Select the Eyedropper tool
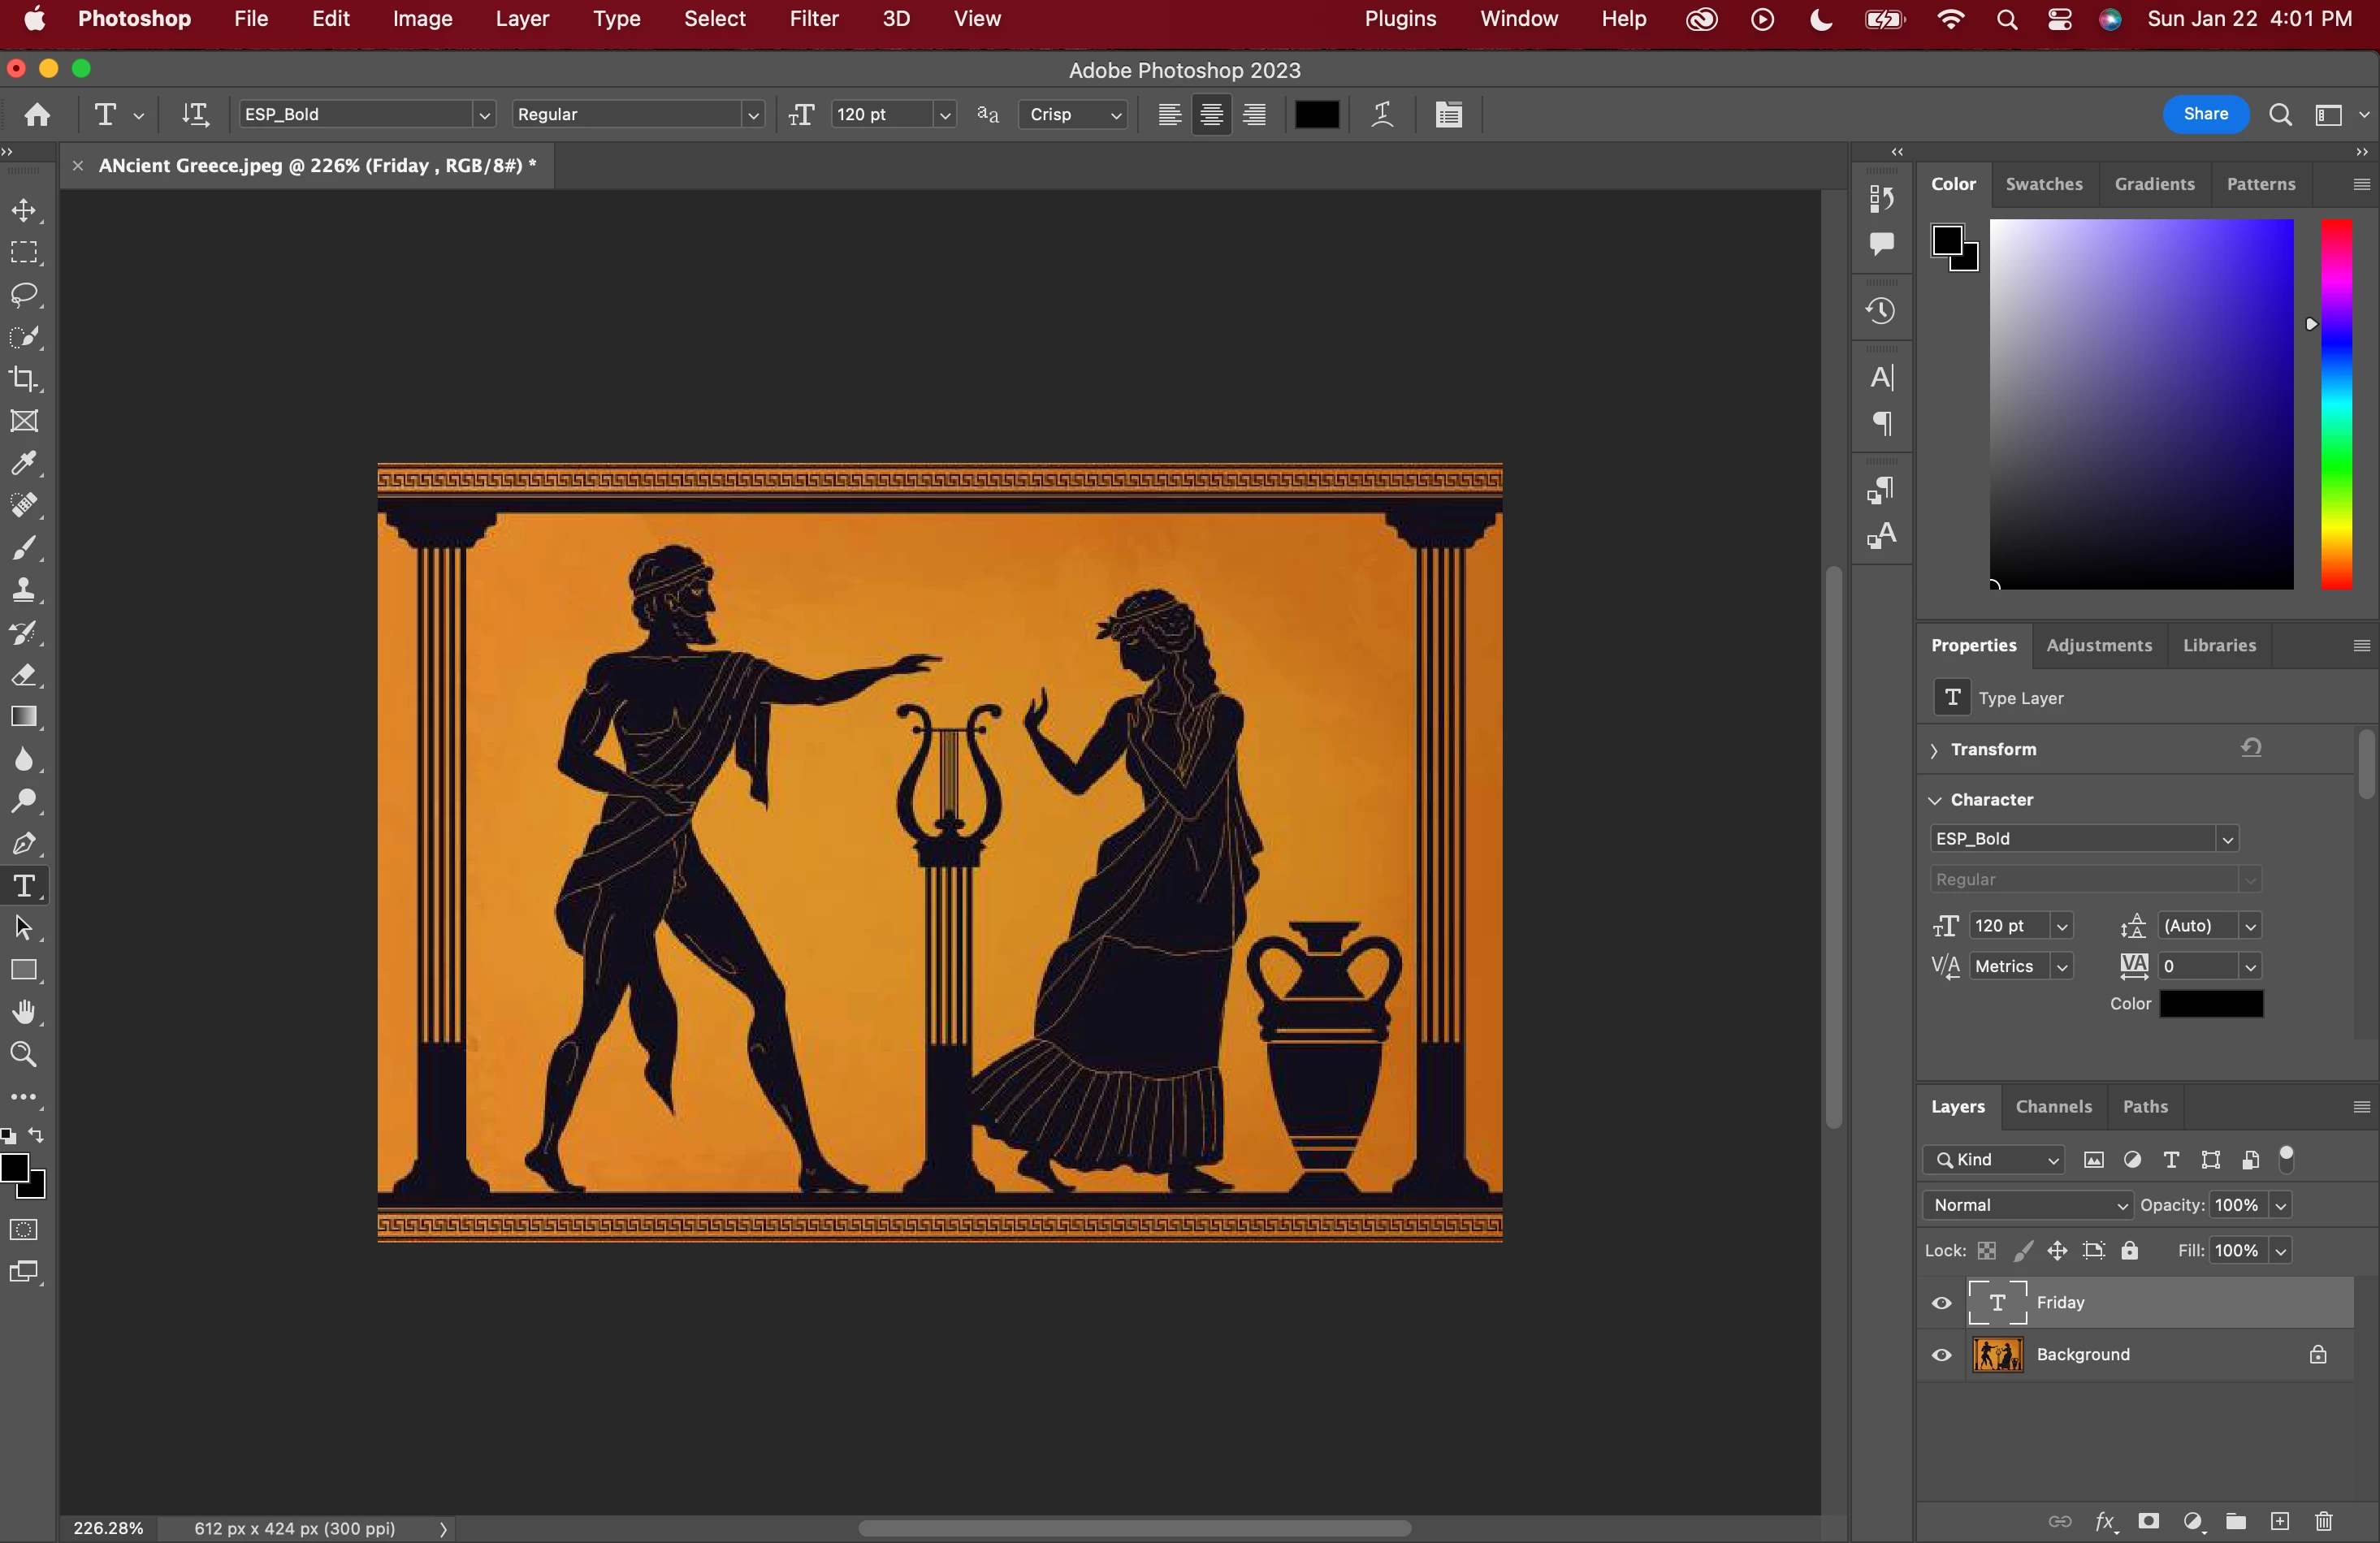This screenshot has height=1543, width=2380. coord(24,463)
